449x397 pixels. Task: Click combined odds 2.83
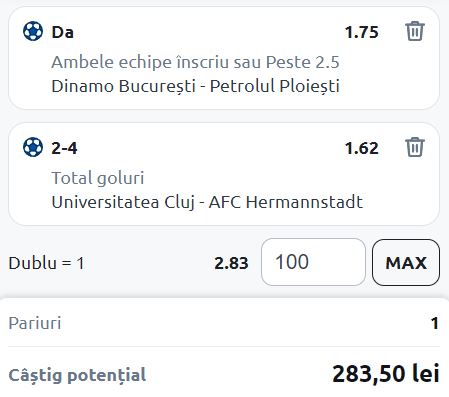[231, 263]
